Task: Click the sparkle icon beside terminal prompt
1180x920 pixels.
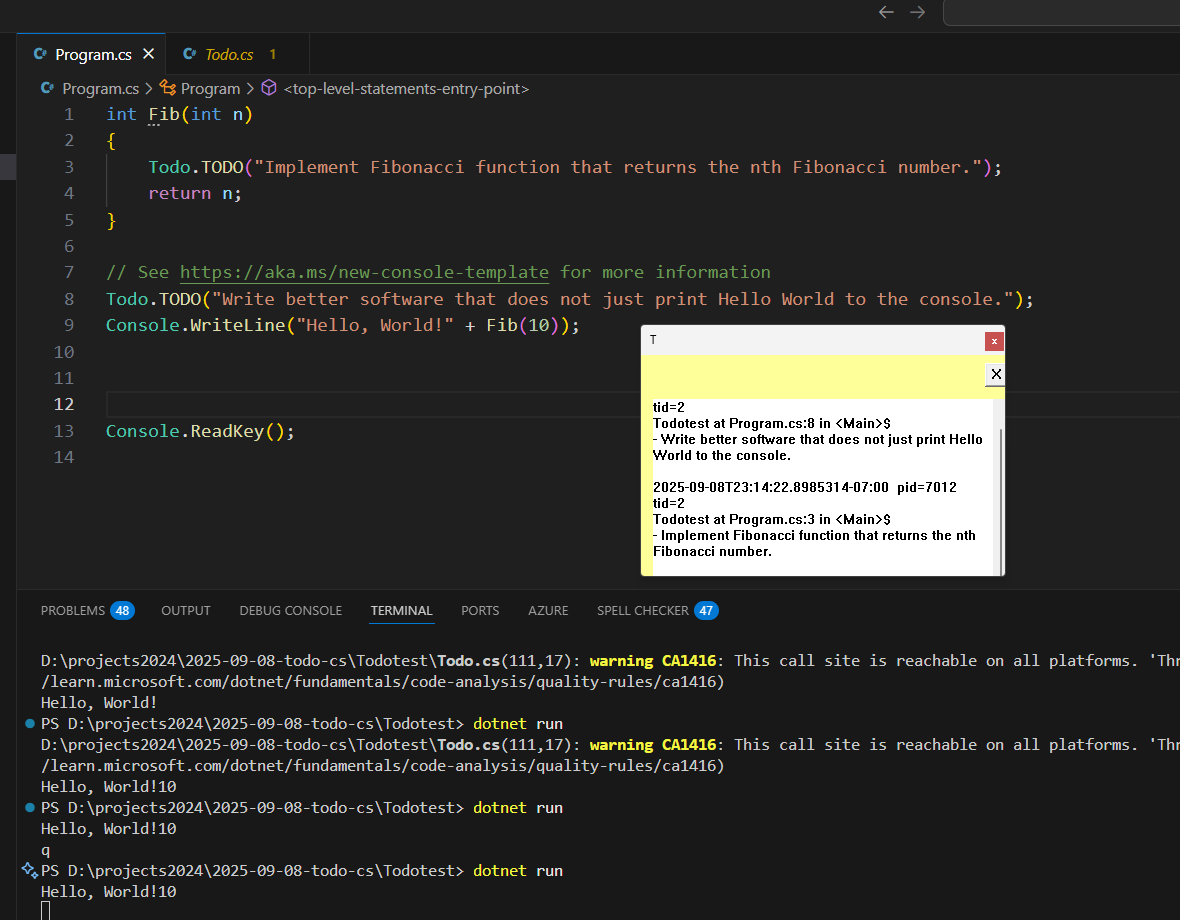Action: point(29,870)
